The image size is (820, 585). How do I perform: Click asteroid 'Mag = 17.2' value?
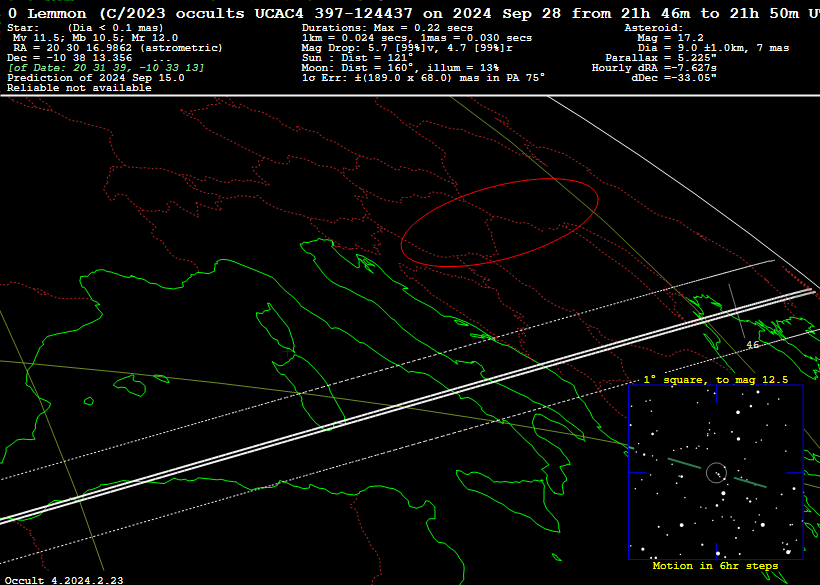pyautogui.click(x=670, y=38)
